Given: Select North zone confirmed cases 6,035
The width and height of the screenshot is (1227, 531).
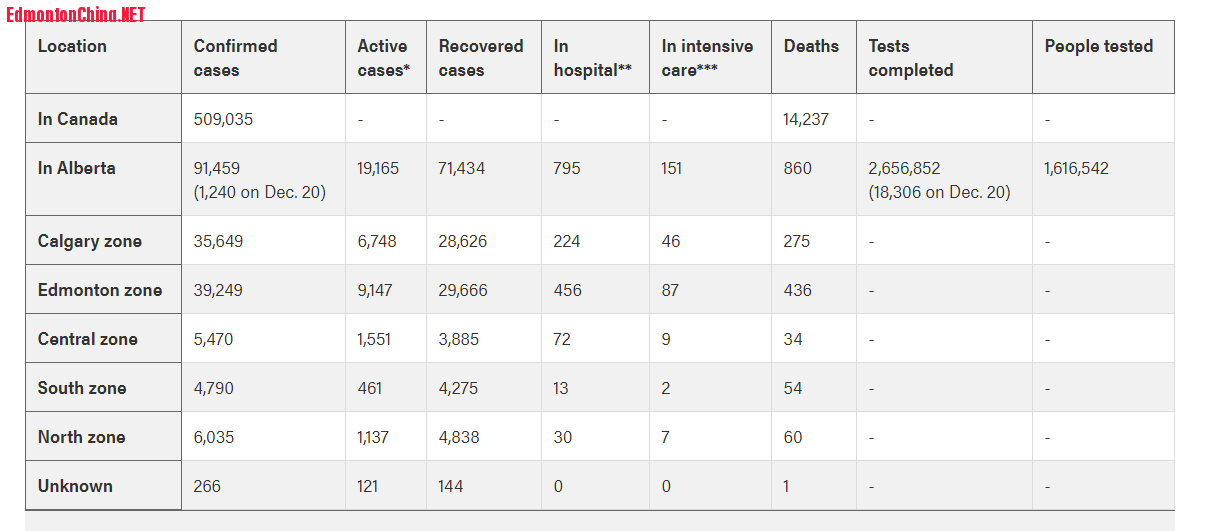Looking at the screenshot, I should coord(214,437).
